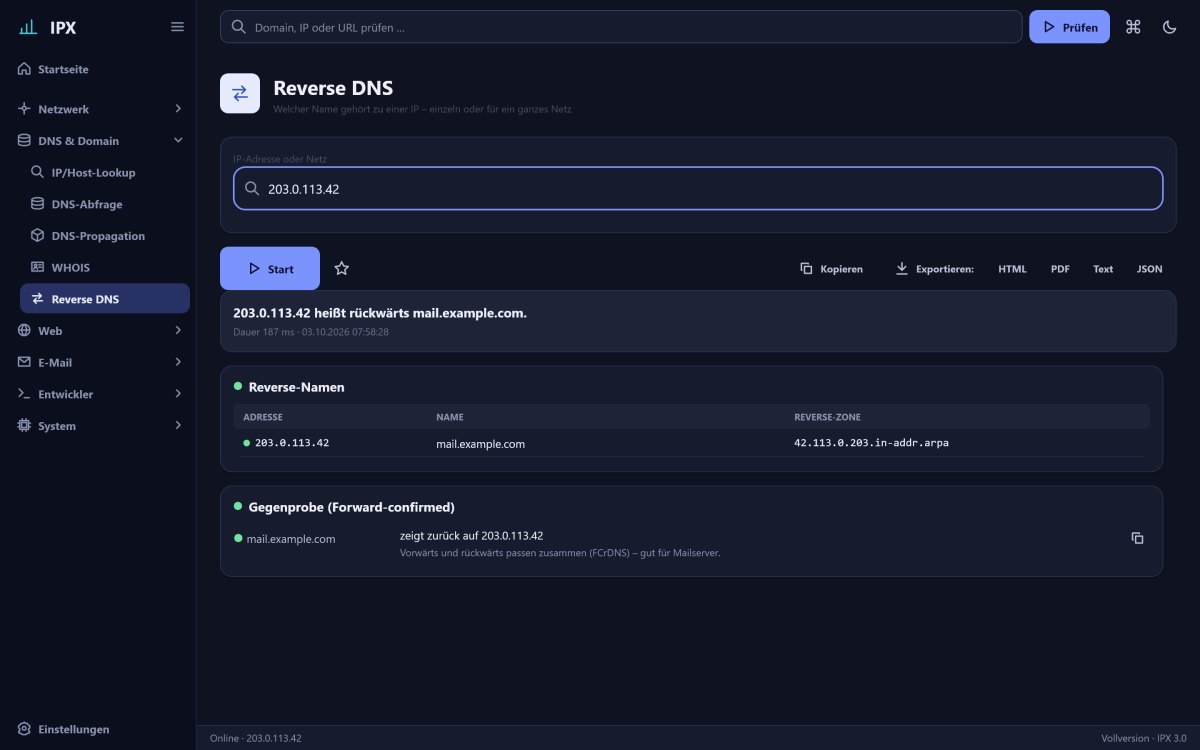Open DNS-Abfrage menu item

pos(105,204)
